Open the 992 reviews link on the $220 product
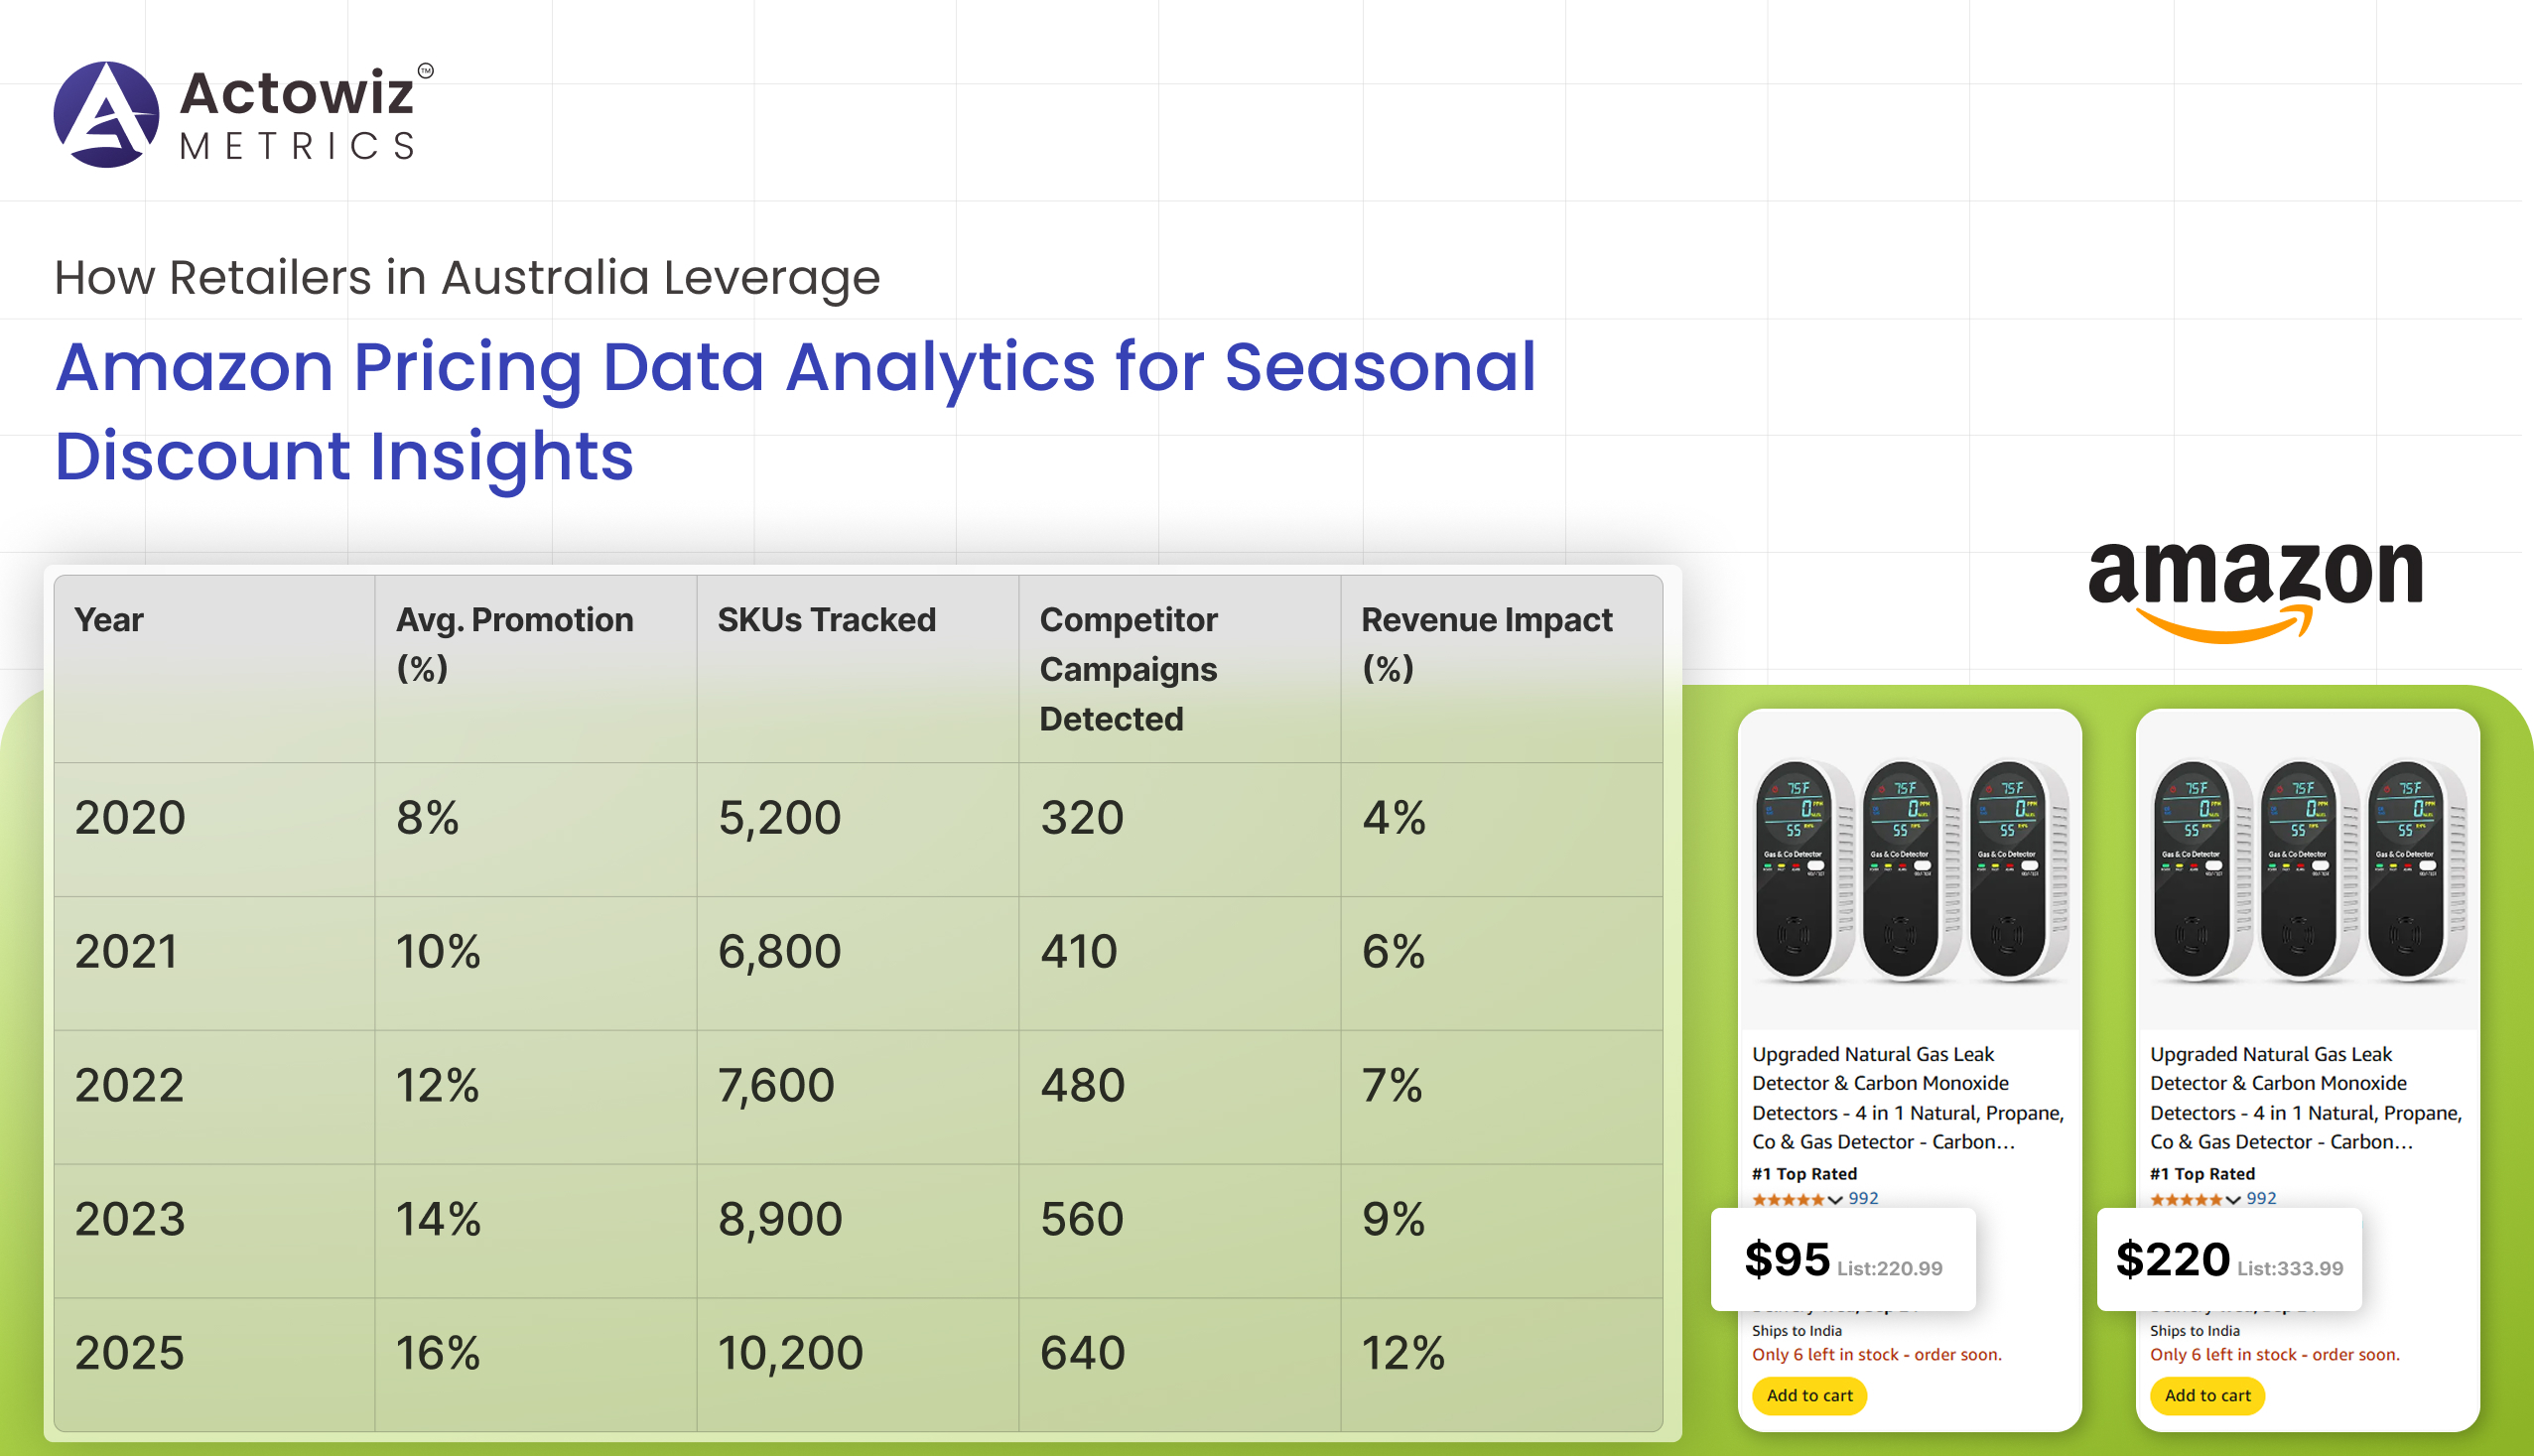 [x=2261, y=1198]
